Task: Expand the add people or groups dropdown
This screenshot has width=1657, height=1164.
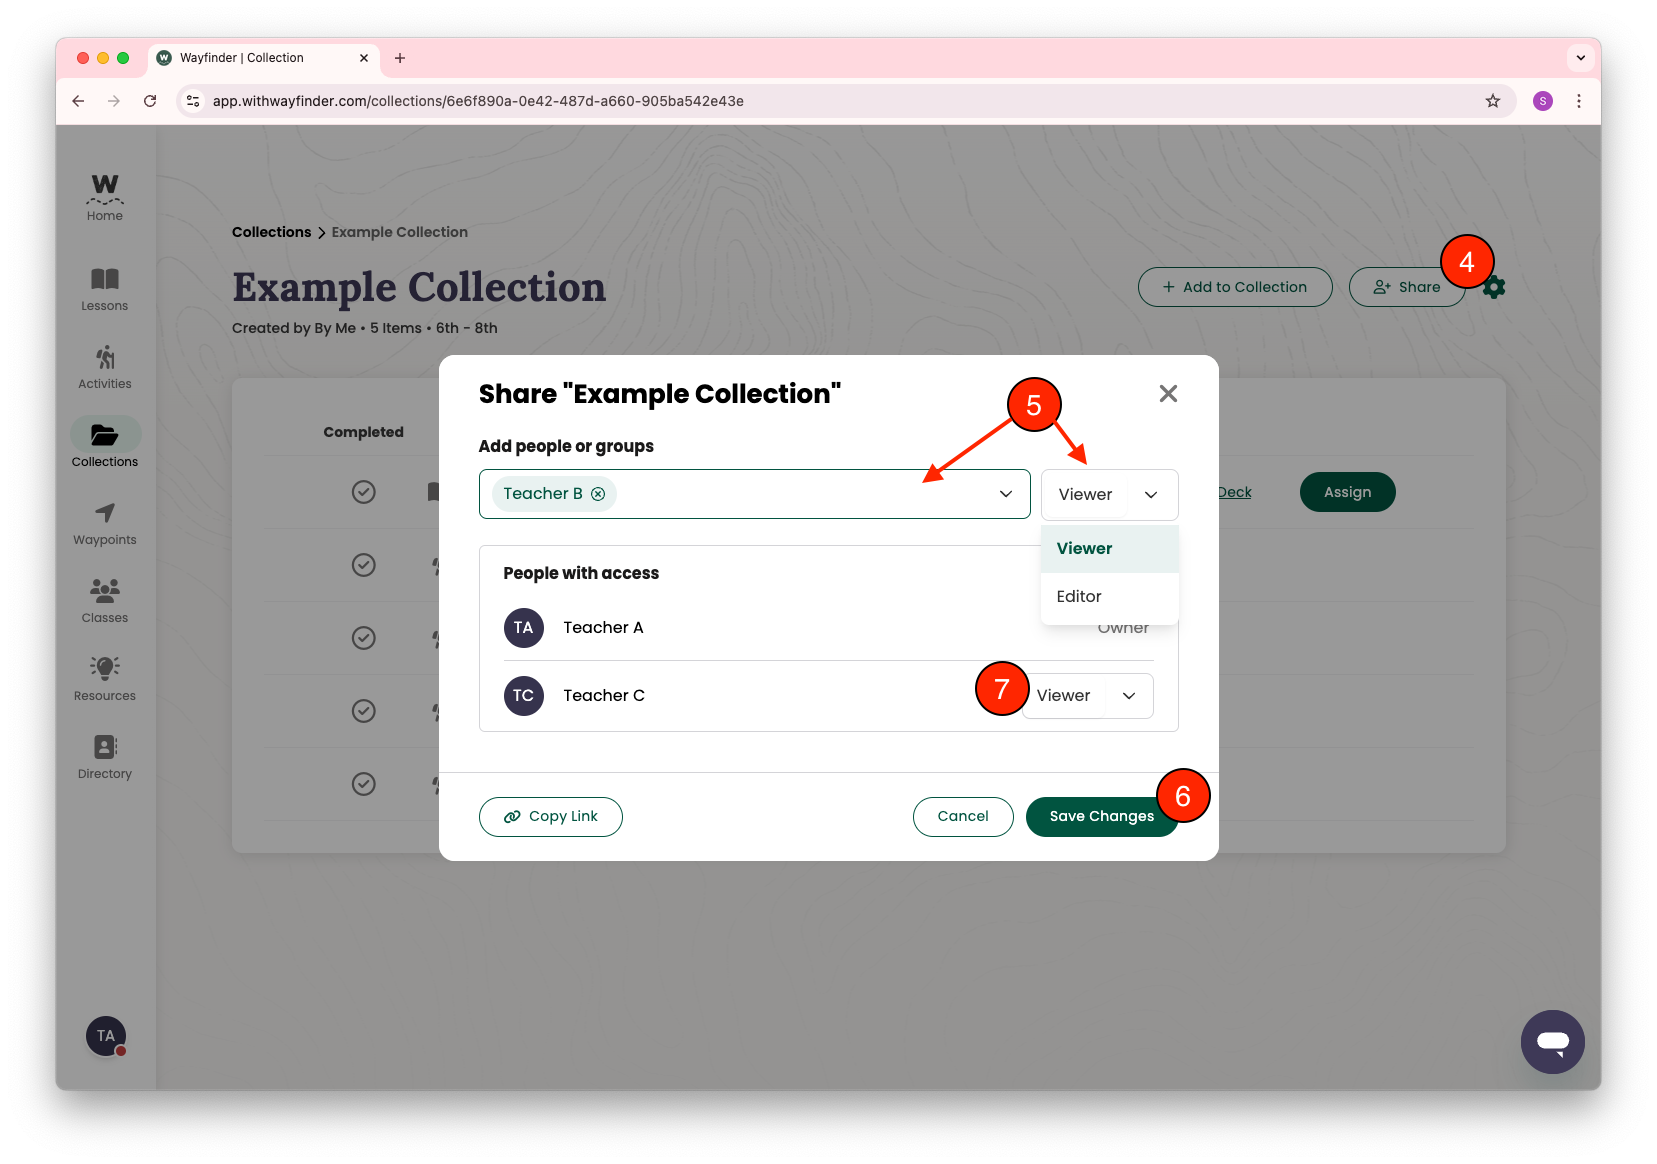Action: [x=1006, y=494]
